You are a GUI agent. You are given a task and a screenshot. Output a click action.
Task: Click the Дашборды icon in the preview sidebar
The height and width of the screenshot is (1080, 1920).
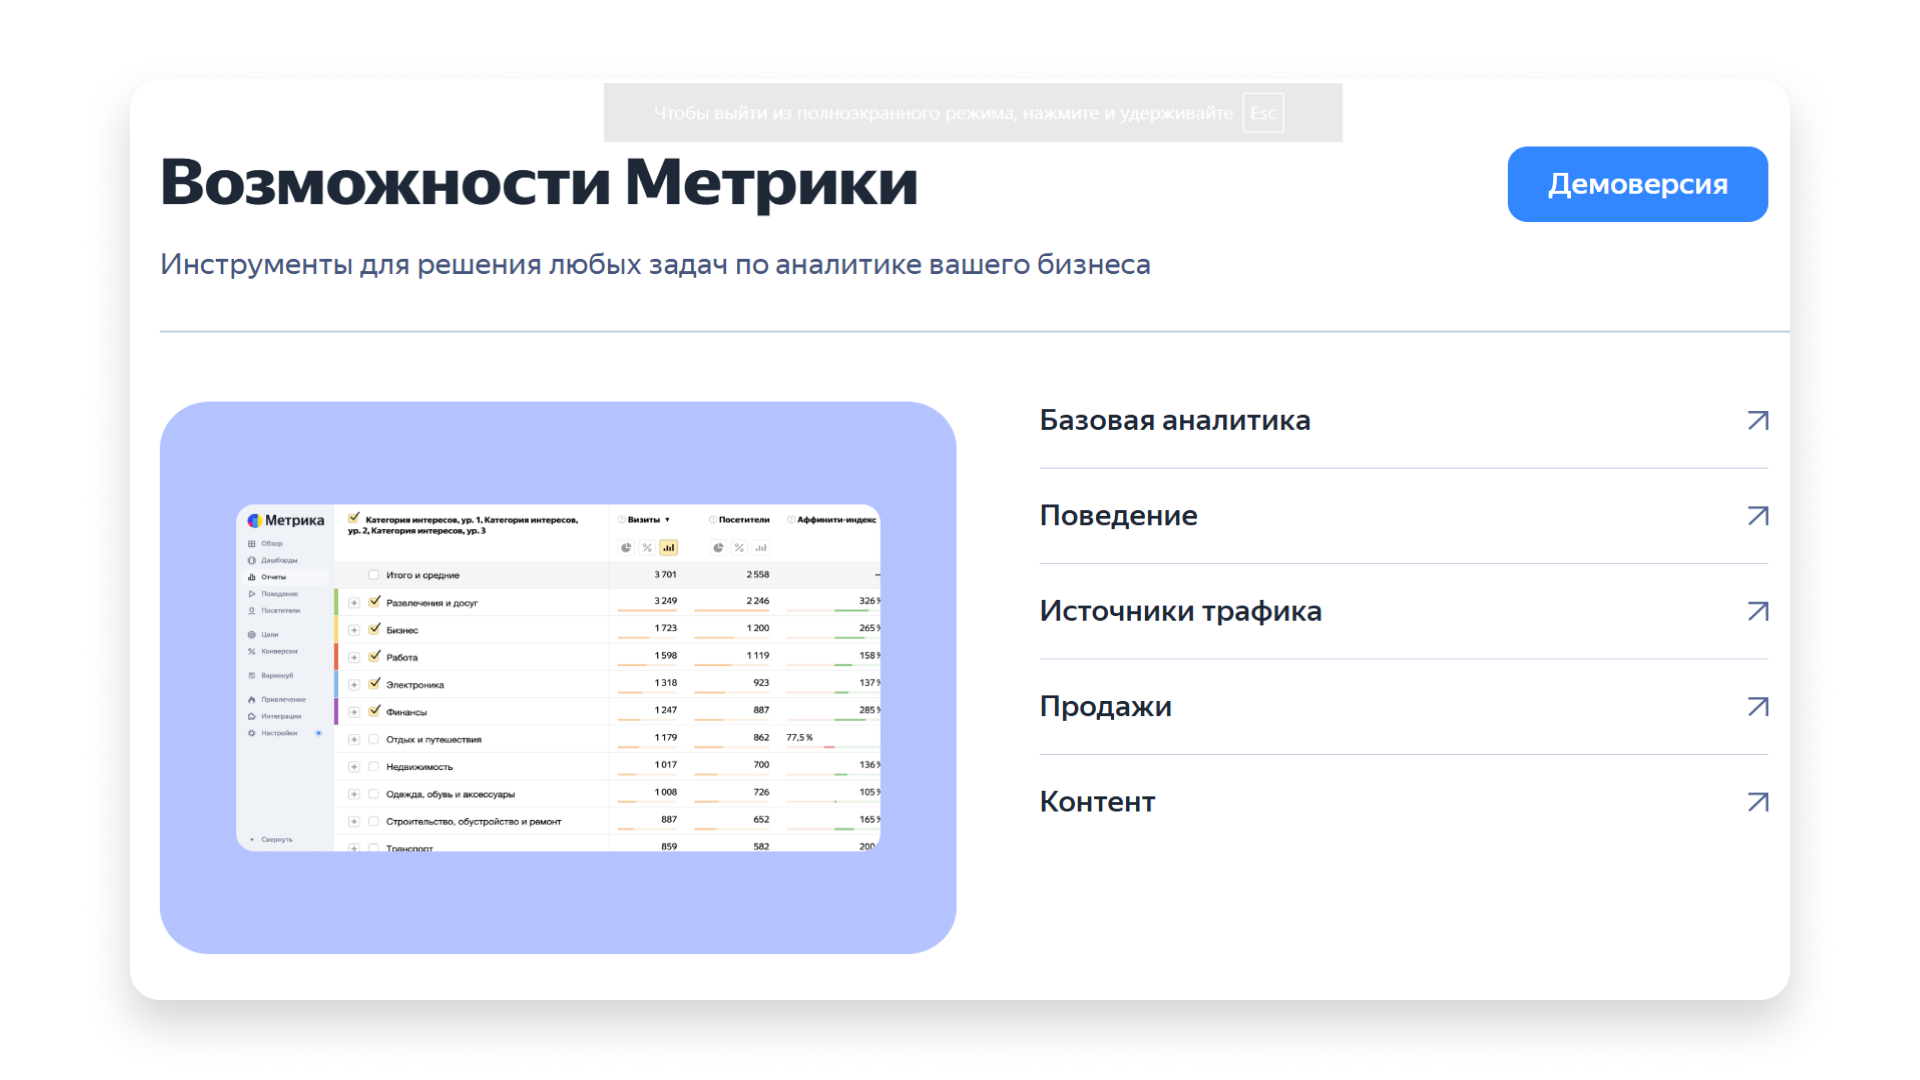252,560
